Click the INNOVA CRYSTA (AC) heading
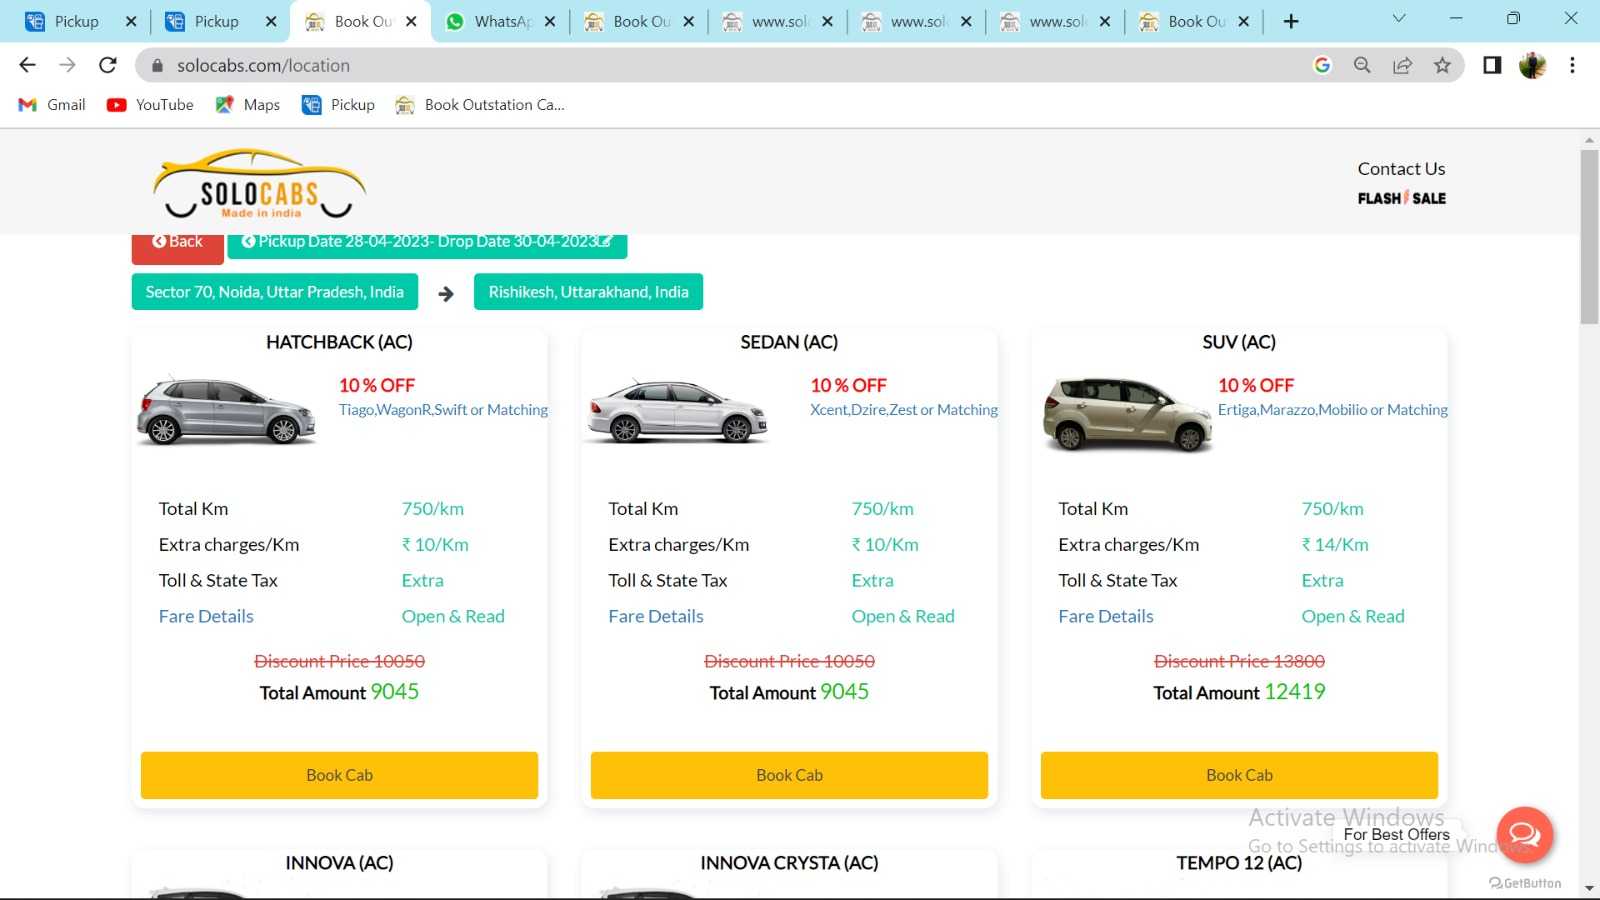The width and height of the screenshot is (1600, 900). tap(789, 863)
